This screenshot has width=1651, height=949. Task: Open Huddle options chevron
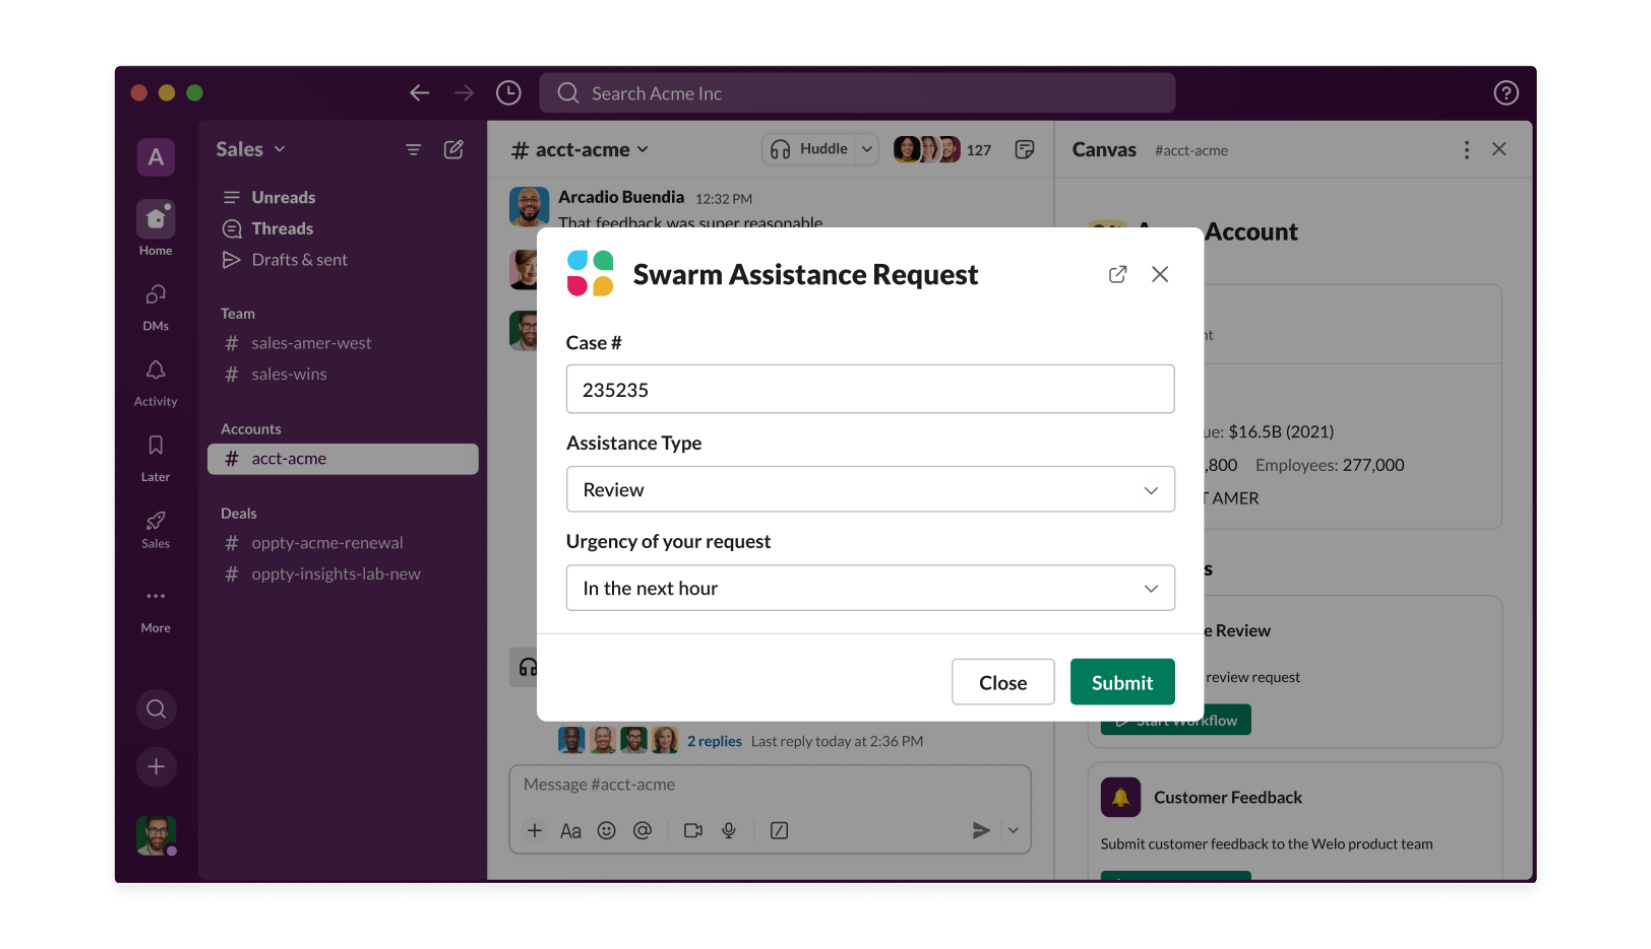[867, 149]
